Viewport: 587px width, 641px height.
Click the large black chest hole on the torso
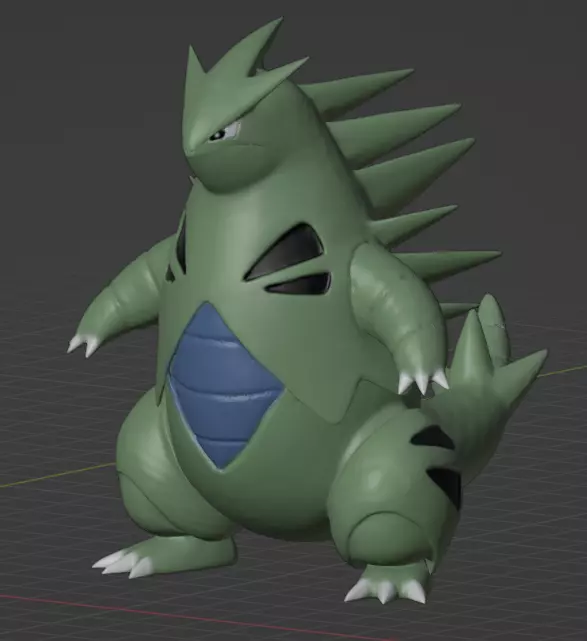287,250
